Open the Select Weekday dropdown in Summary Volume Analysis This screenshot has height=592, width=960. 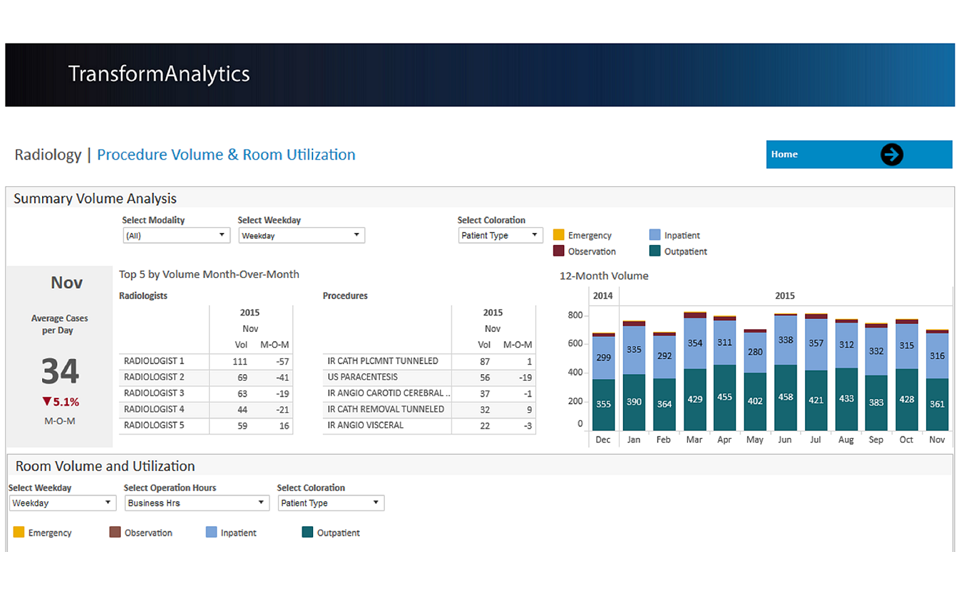[x=301, y=235]
